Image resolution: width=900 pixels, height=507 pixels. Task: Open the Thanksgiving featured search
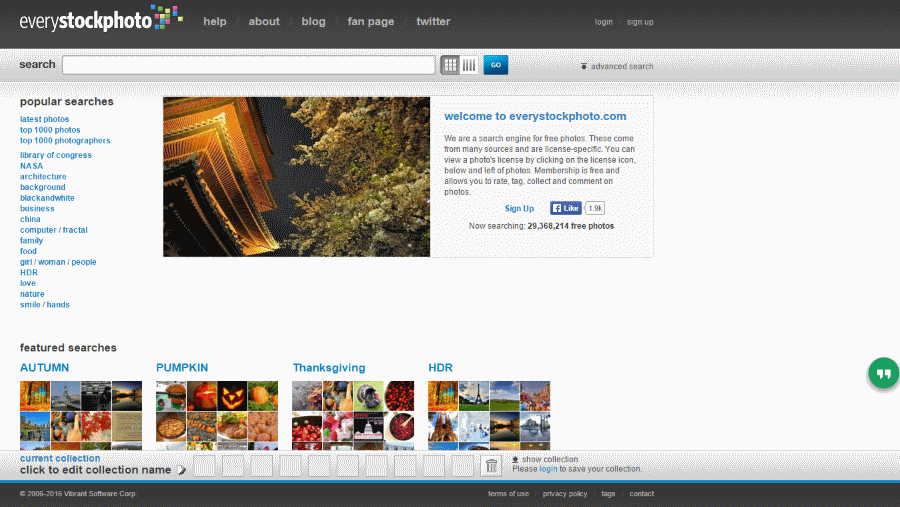click(x=329, y=367)
